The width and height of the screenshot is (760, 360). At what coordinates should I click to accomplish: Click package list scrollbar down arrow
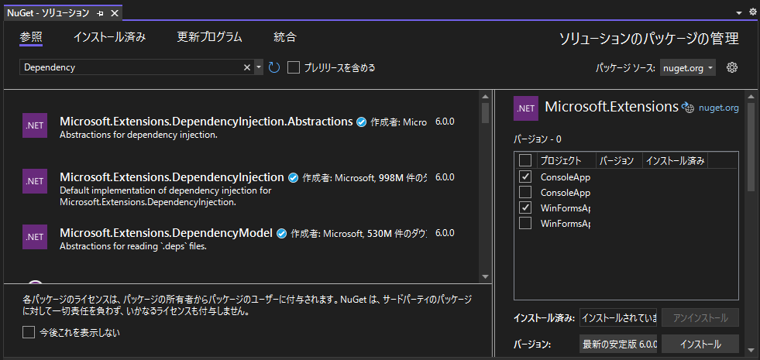pyautogui.click(x=485, y=276)
